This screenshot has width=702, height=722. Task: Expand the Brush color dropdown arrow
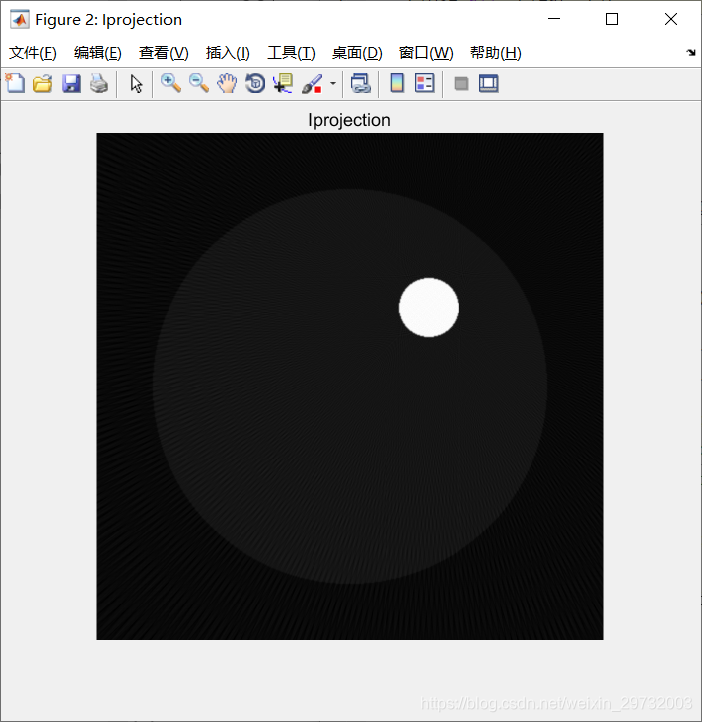[333, 84]
